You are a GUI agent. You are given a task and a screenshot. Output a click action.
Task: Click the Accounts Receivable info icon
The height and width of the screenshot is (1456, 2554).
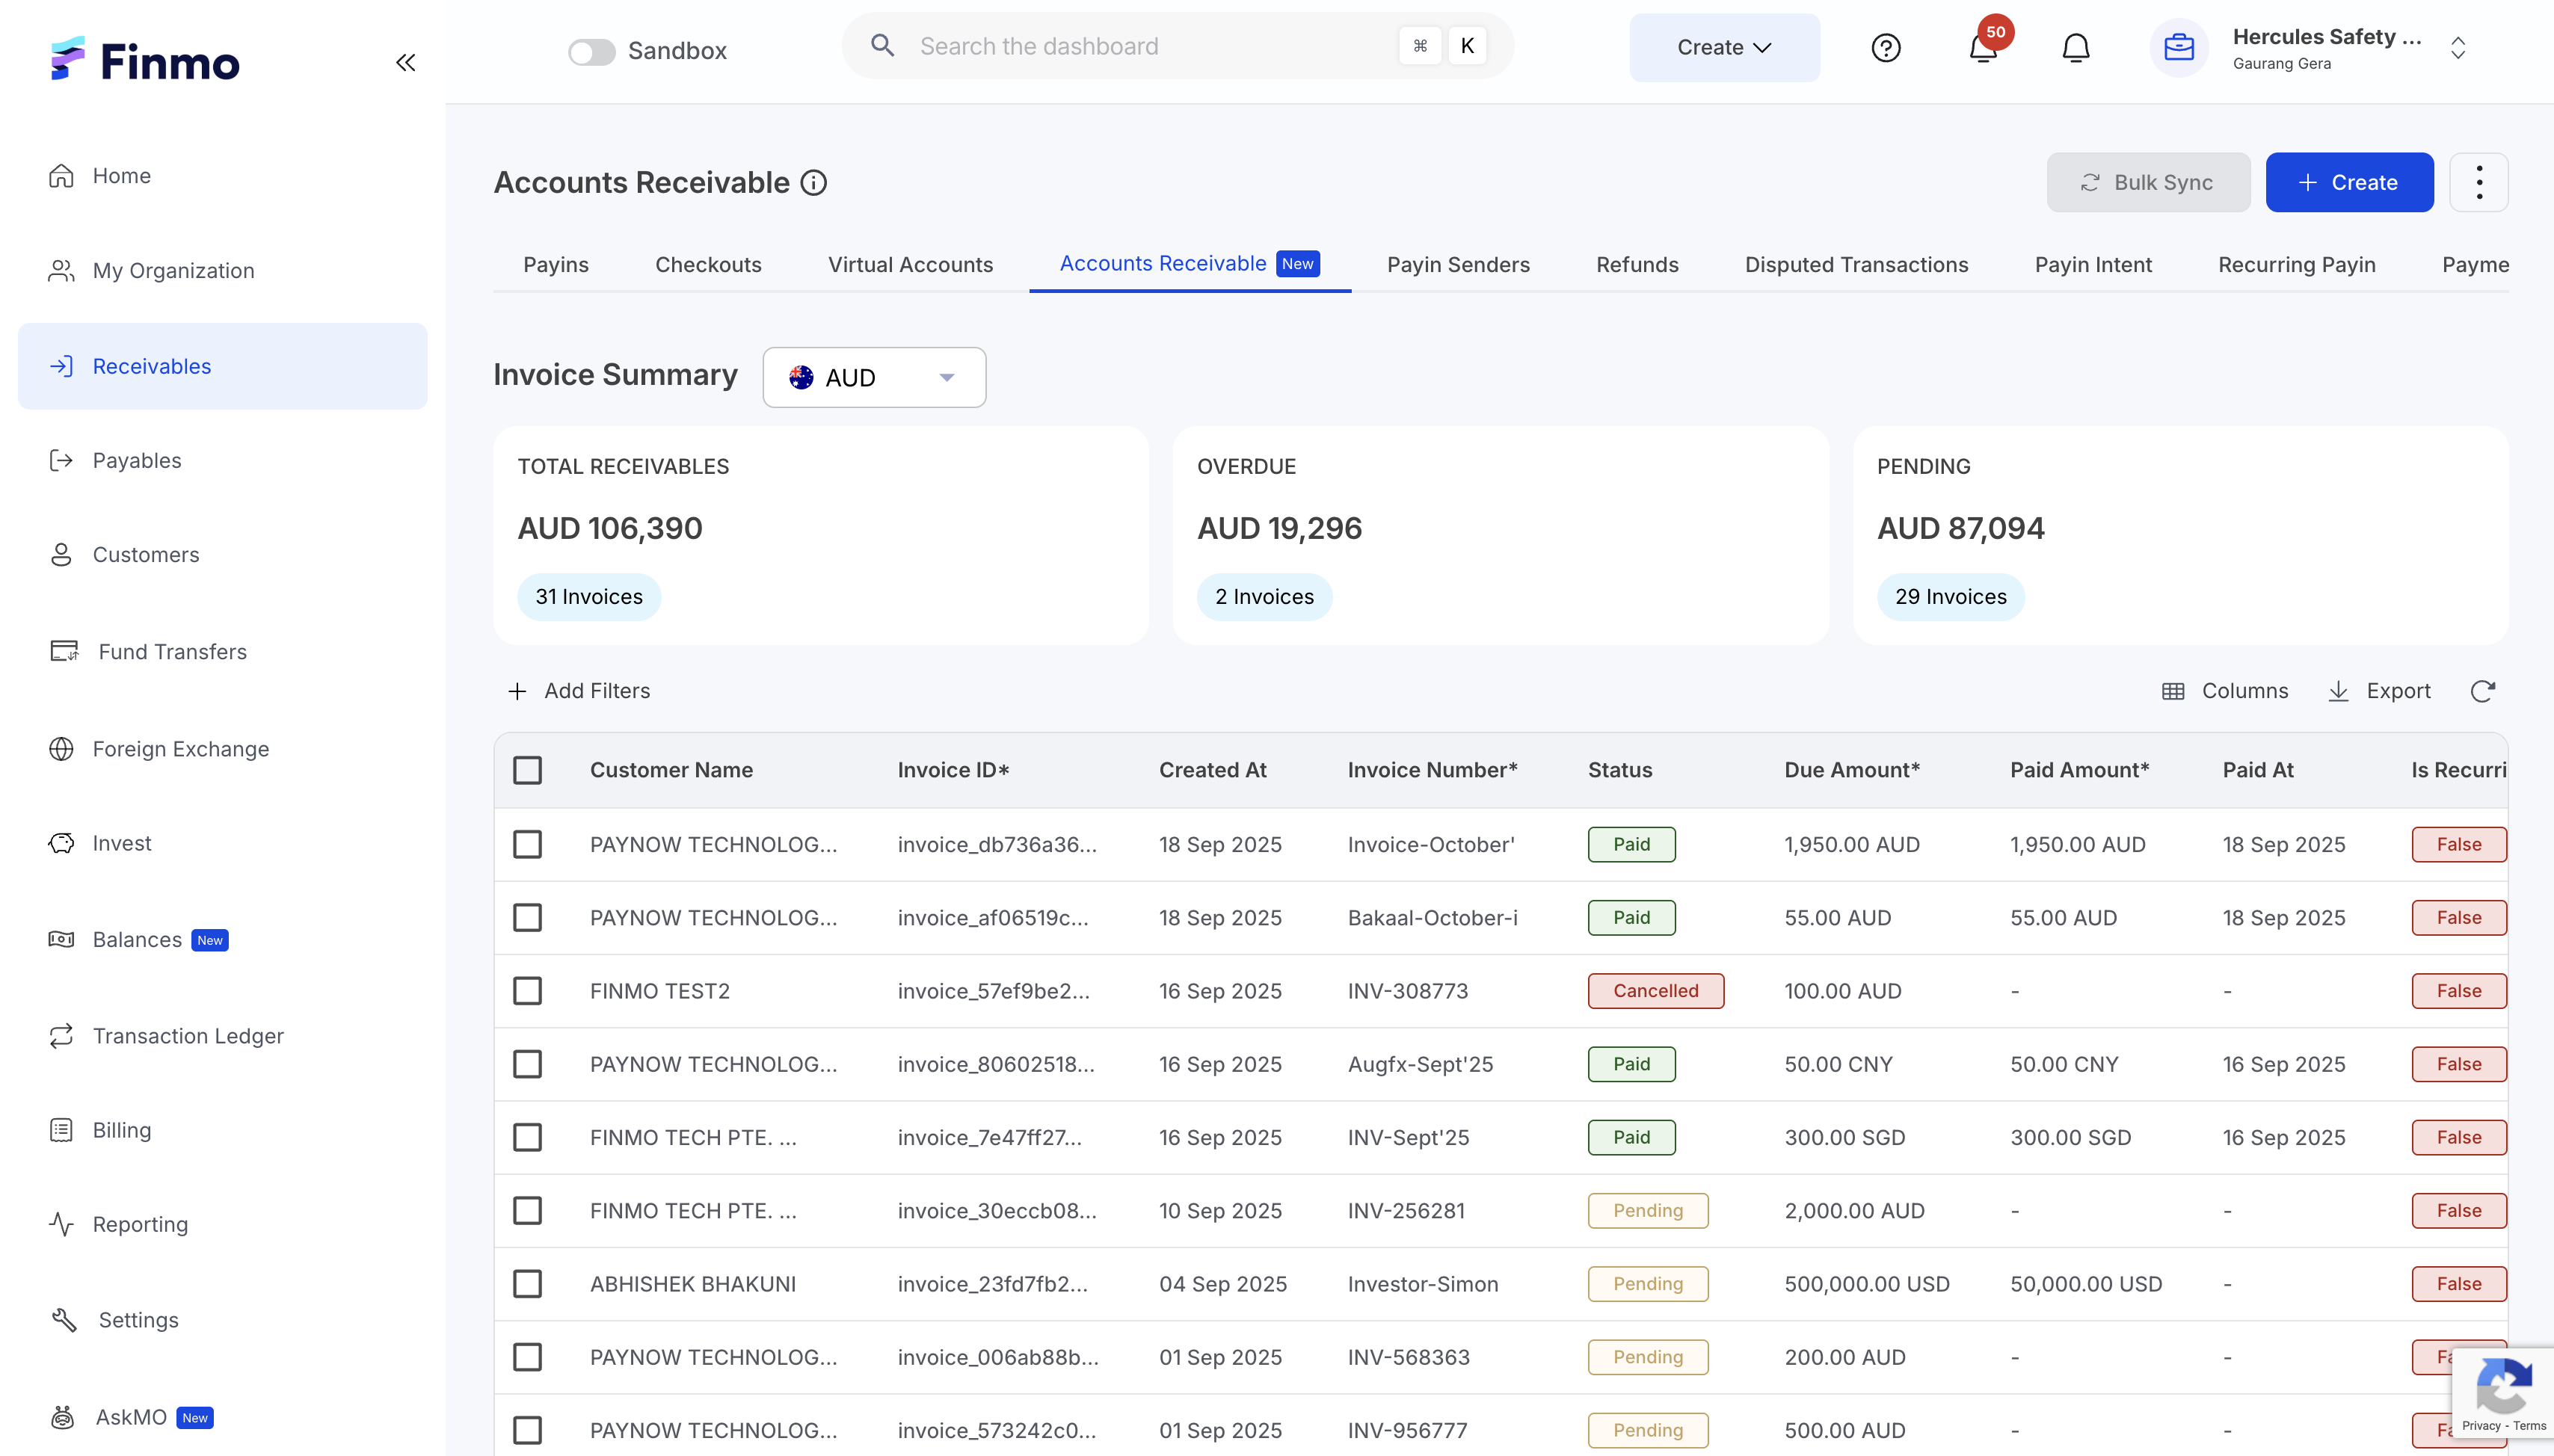[x=814, y=183]
